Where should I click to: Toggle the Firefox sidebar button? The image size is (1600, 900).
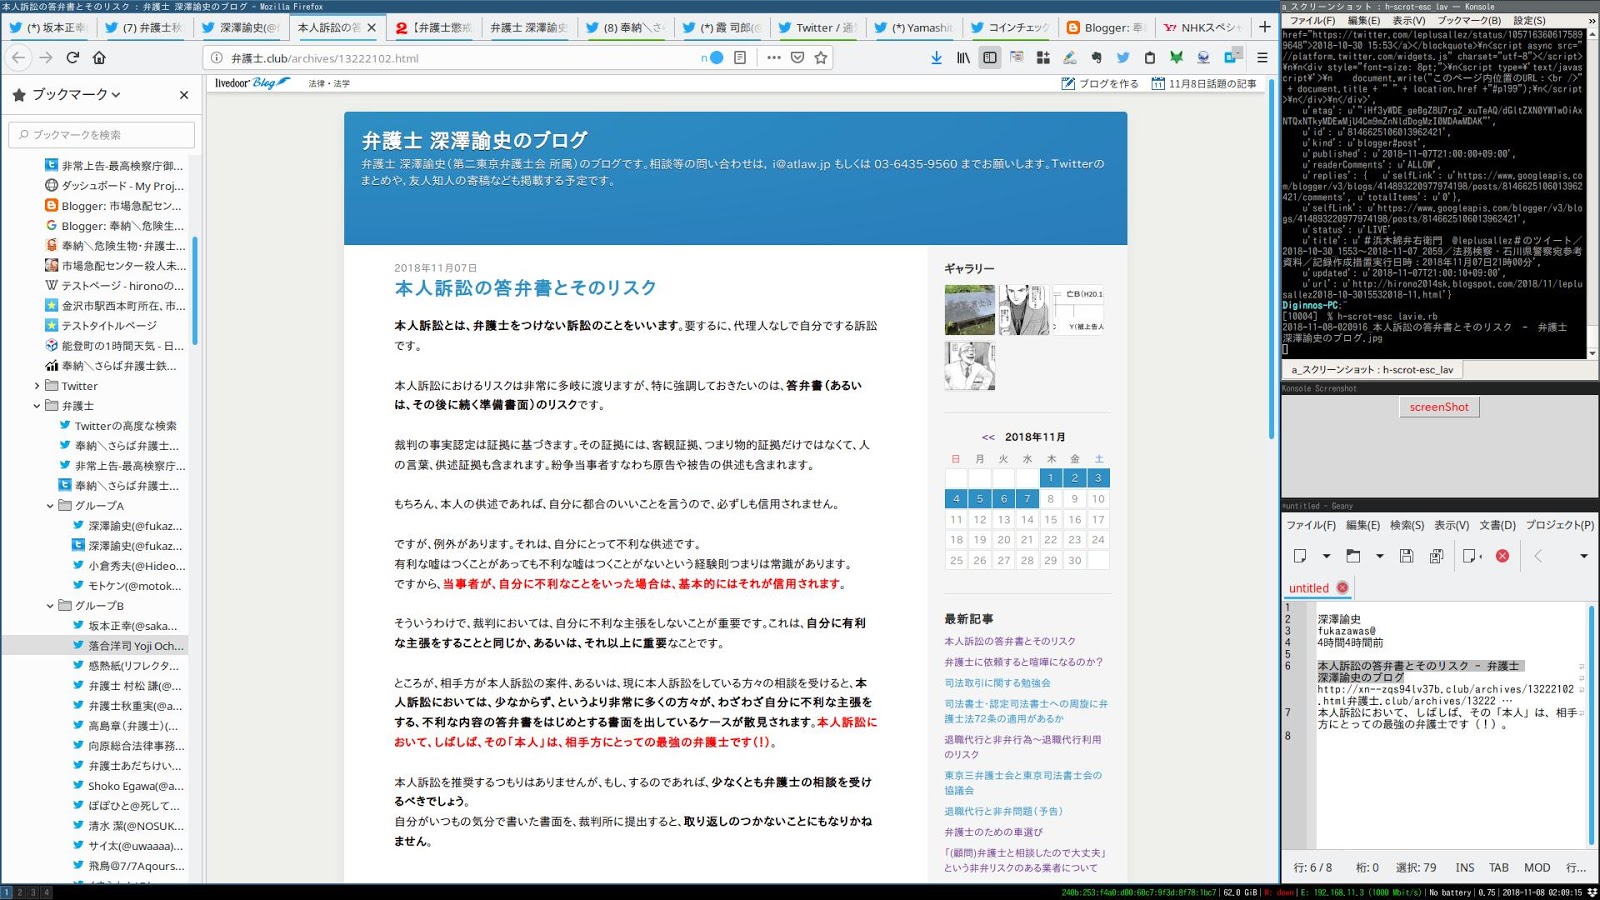click(x=990, y=58)
